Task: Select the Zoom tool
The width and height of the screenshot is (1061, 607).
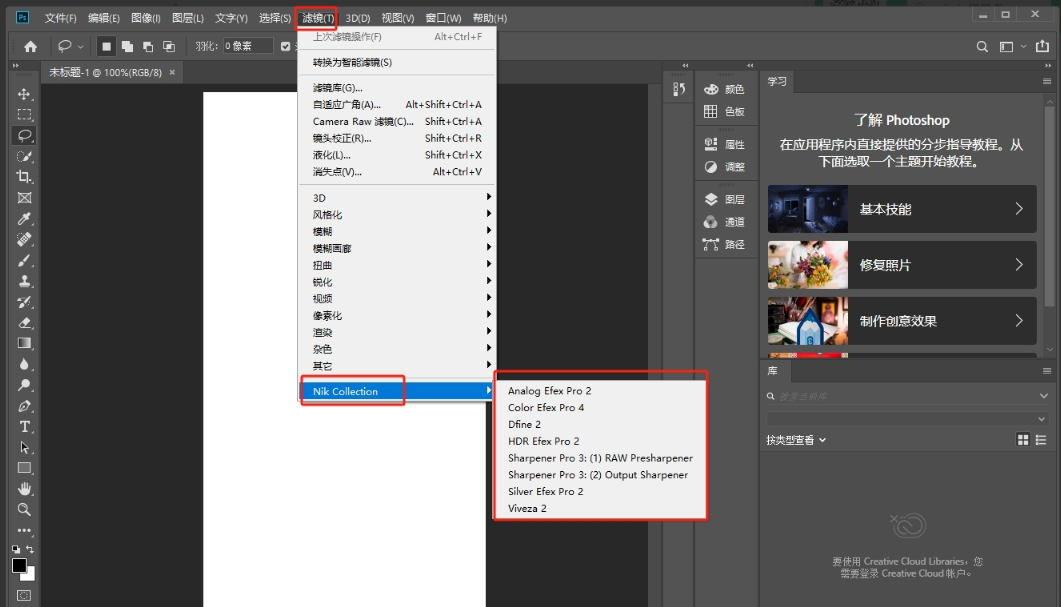Action: pos(24,510)
